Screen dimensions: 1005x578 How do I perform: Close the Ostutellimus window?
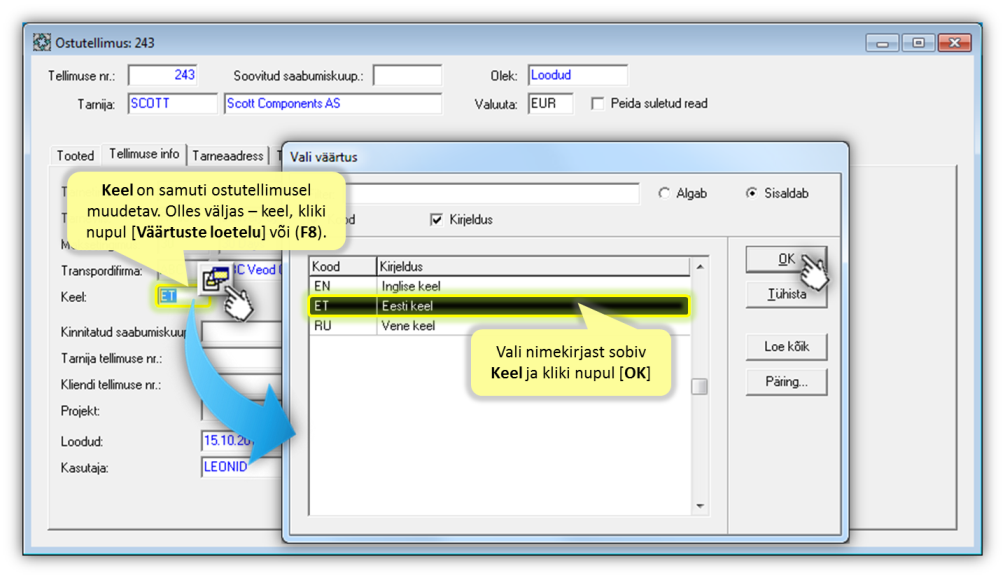coord(955,43)
